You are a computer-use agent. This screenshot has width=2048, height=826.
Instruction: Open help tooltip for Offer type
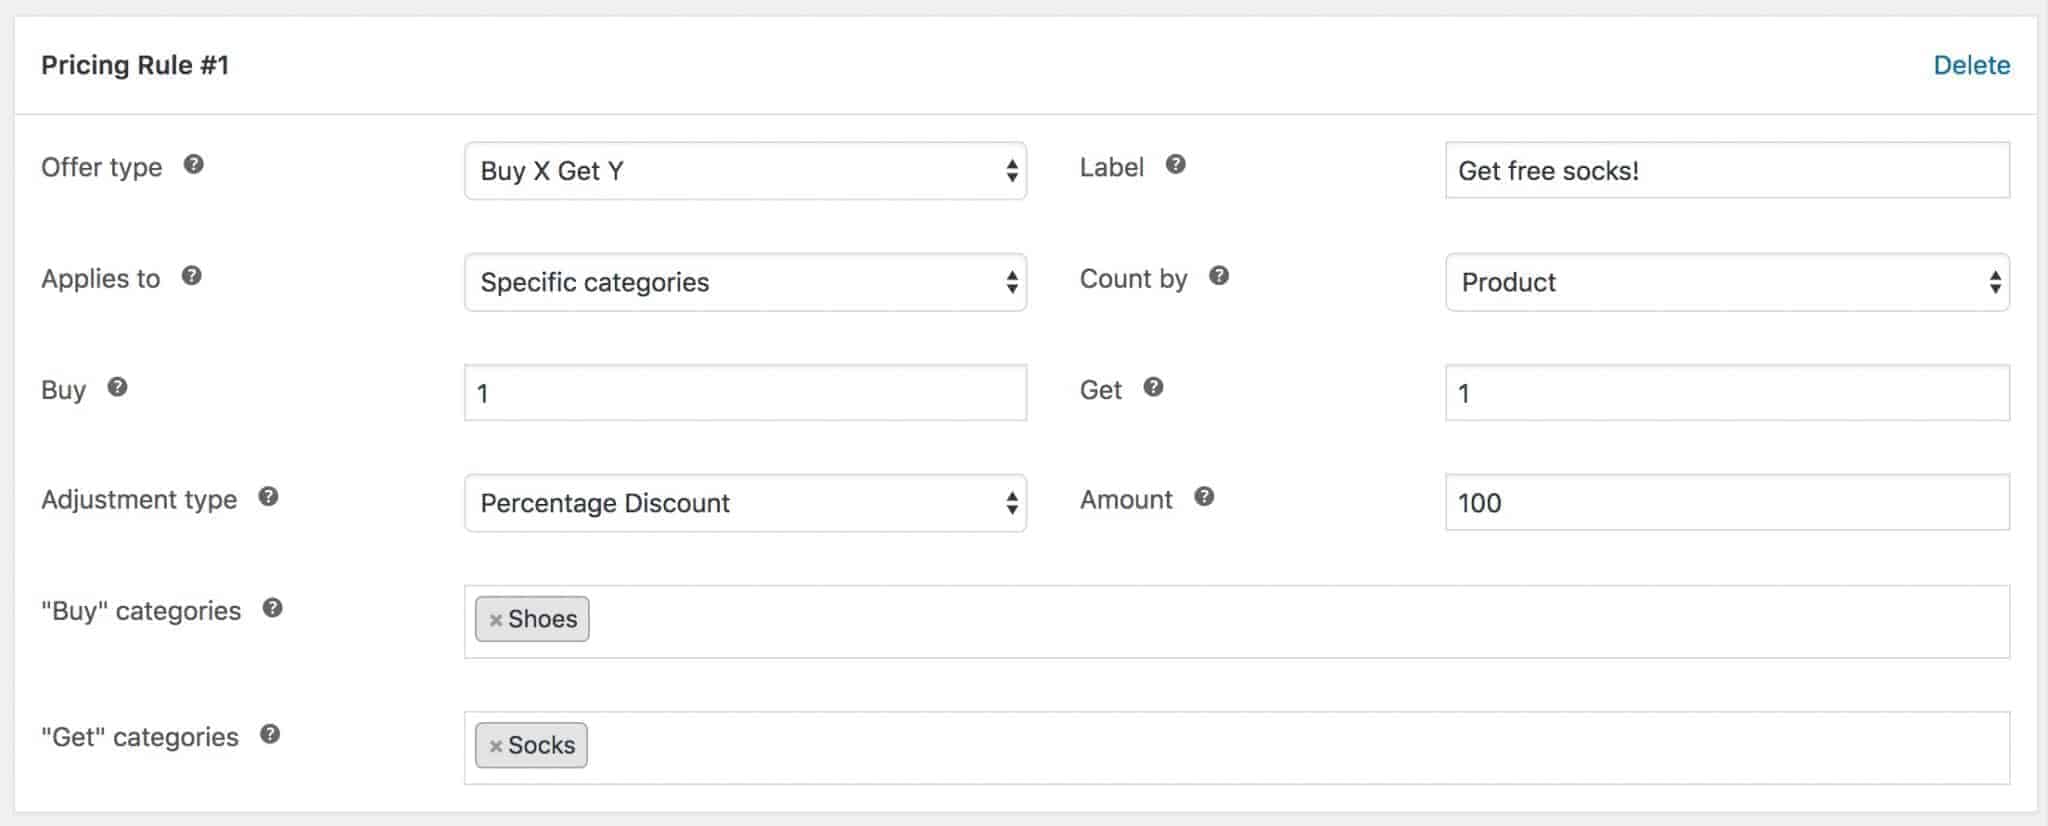pyautogui.click(x=194, y=165)
